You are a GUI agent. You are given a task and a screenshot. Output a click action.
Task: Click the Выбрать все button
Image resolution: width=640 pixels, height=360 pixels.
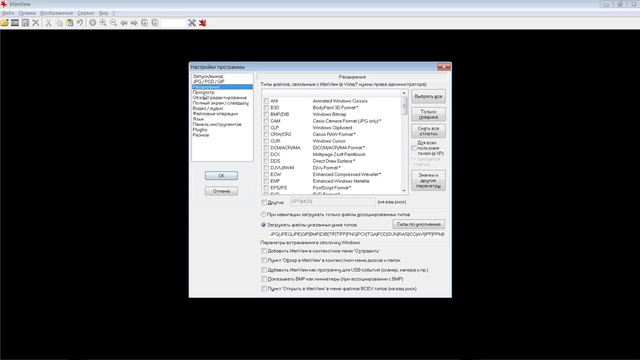point(428,96)
